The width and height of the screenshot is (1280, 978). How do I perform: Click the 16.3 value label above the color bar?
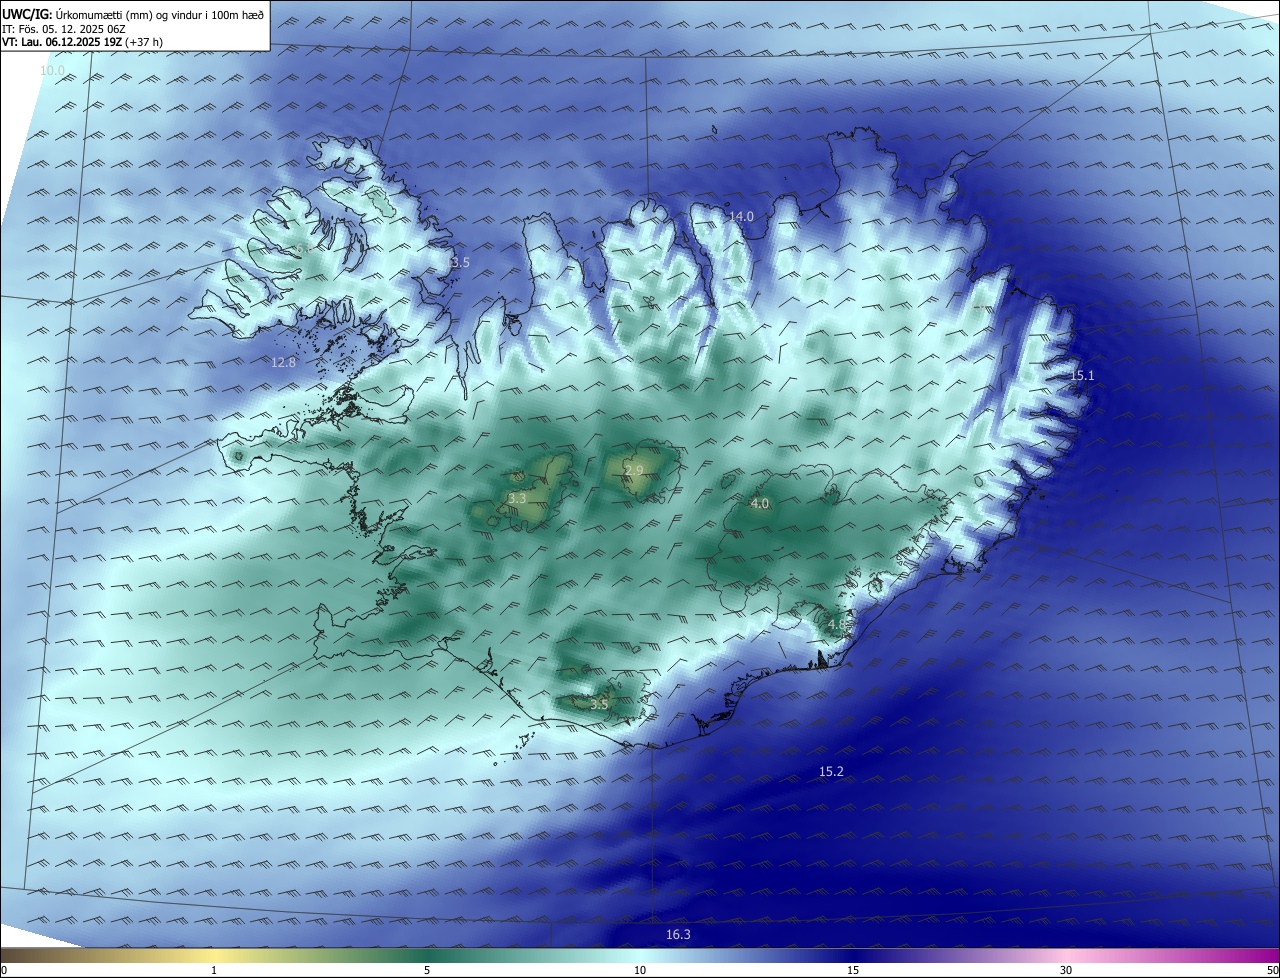tap(678, 934)
